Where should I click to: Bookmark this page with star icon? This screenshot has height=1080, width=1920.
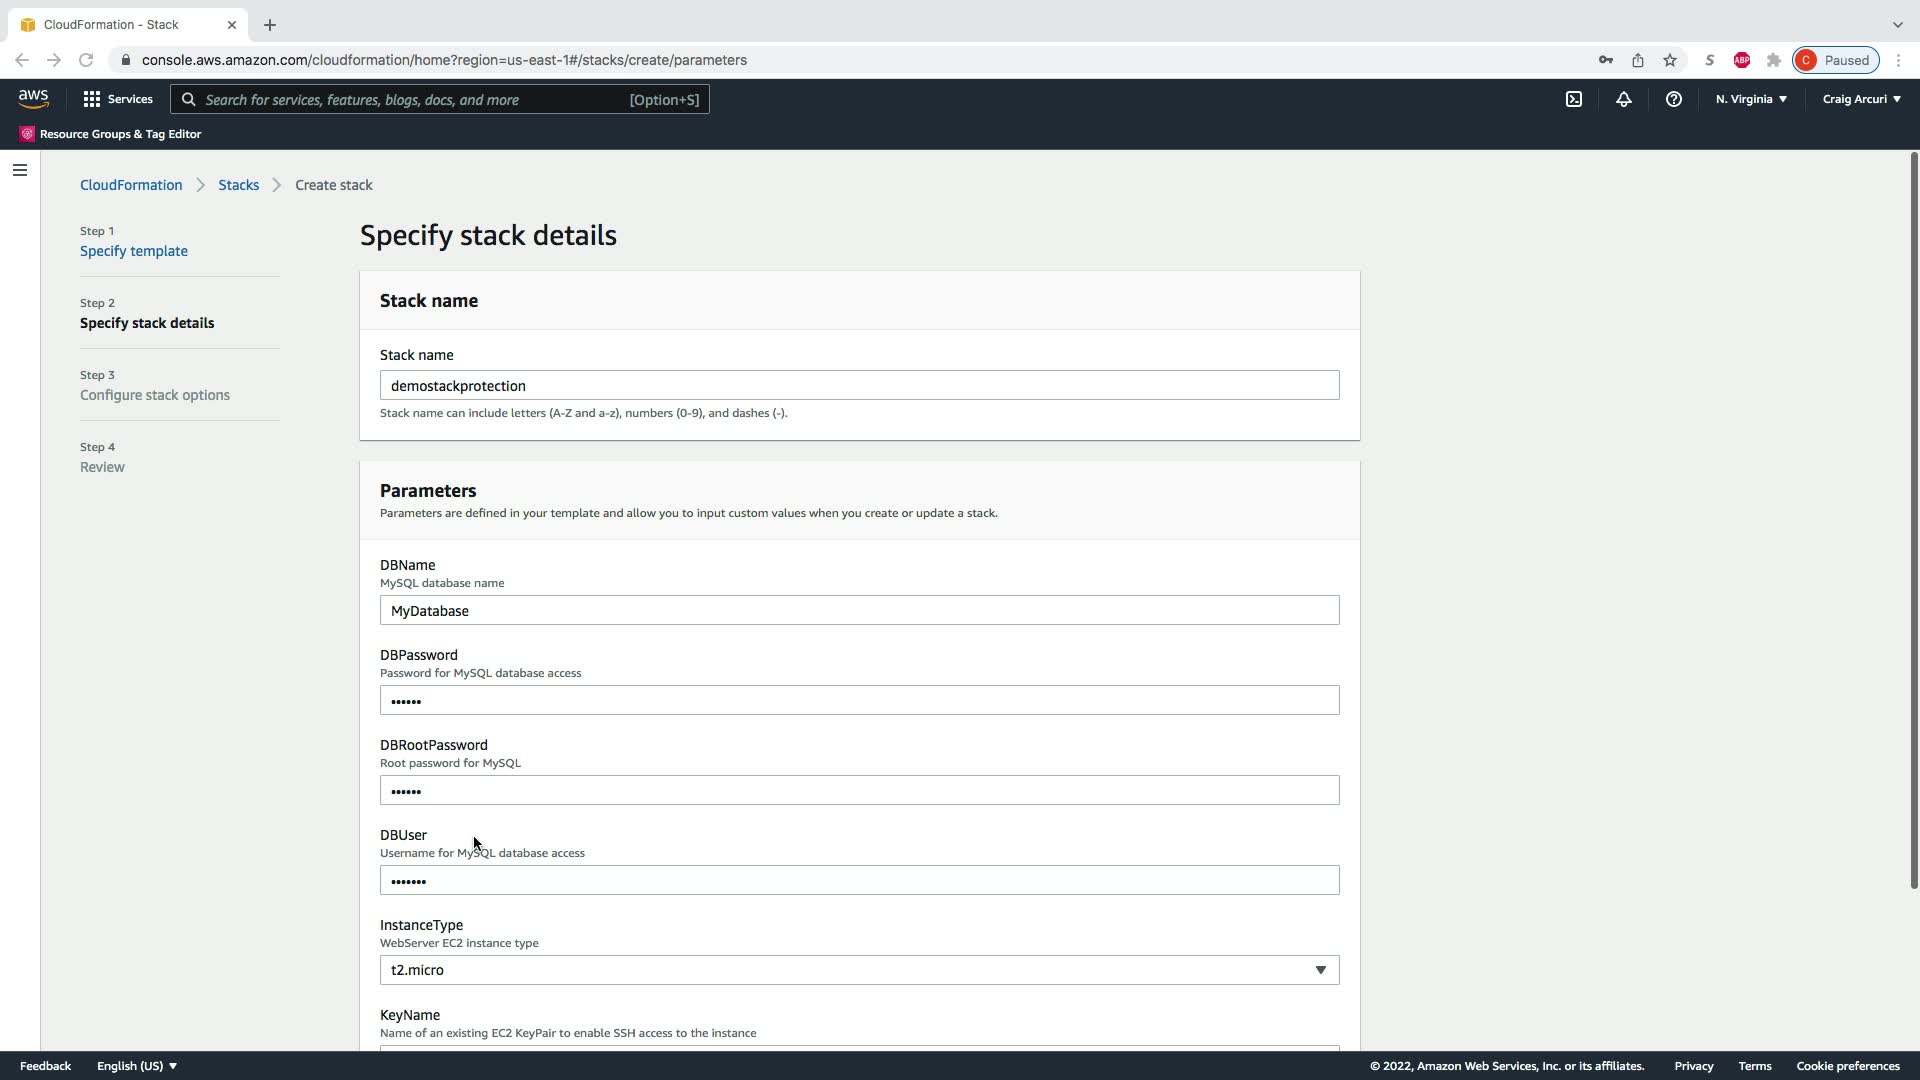click(x=1670, y=60)
